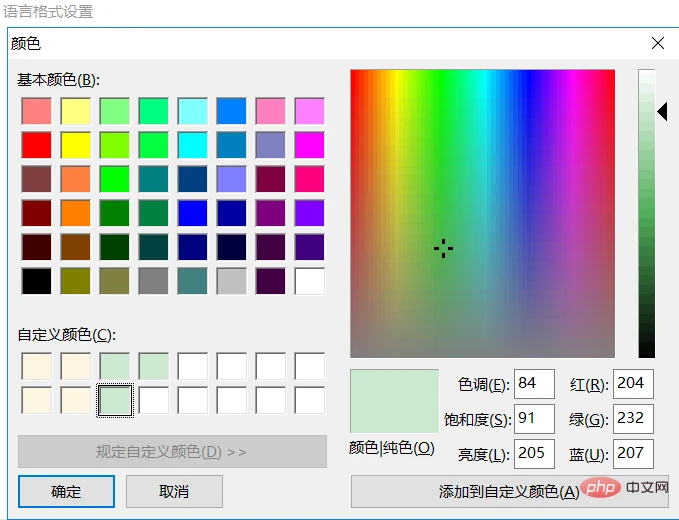Click 添加到自定义颜色 button
Screen dimensions: 679x520
tap(509, 491)
